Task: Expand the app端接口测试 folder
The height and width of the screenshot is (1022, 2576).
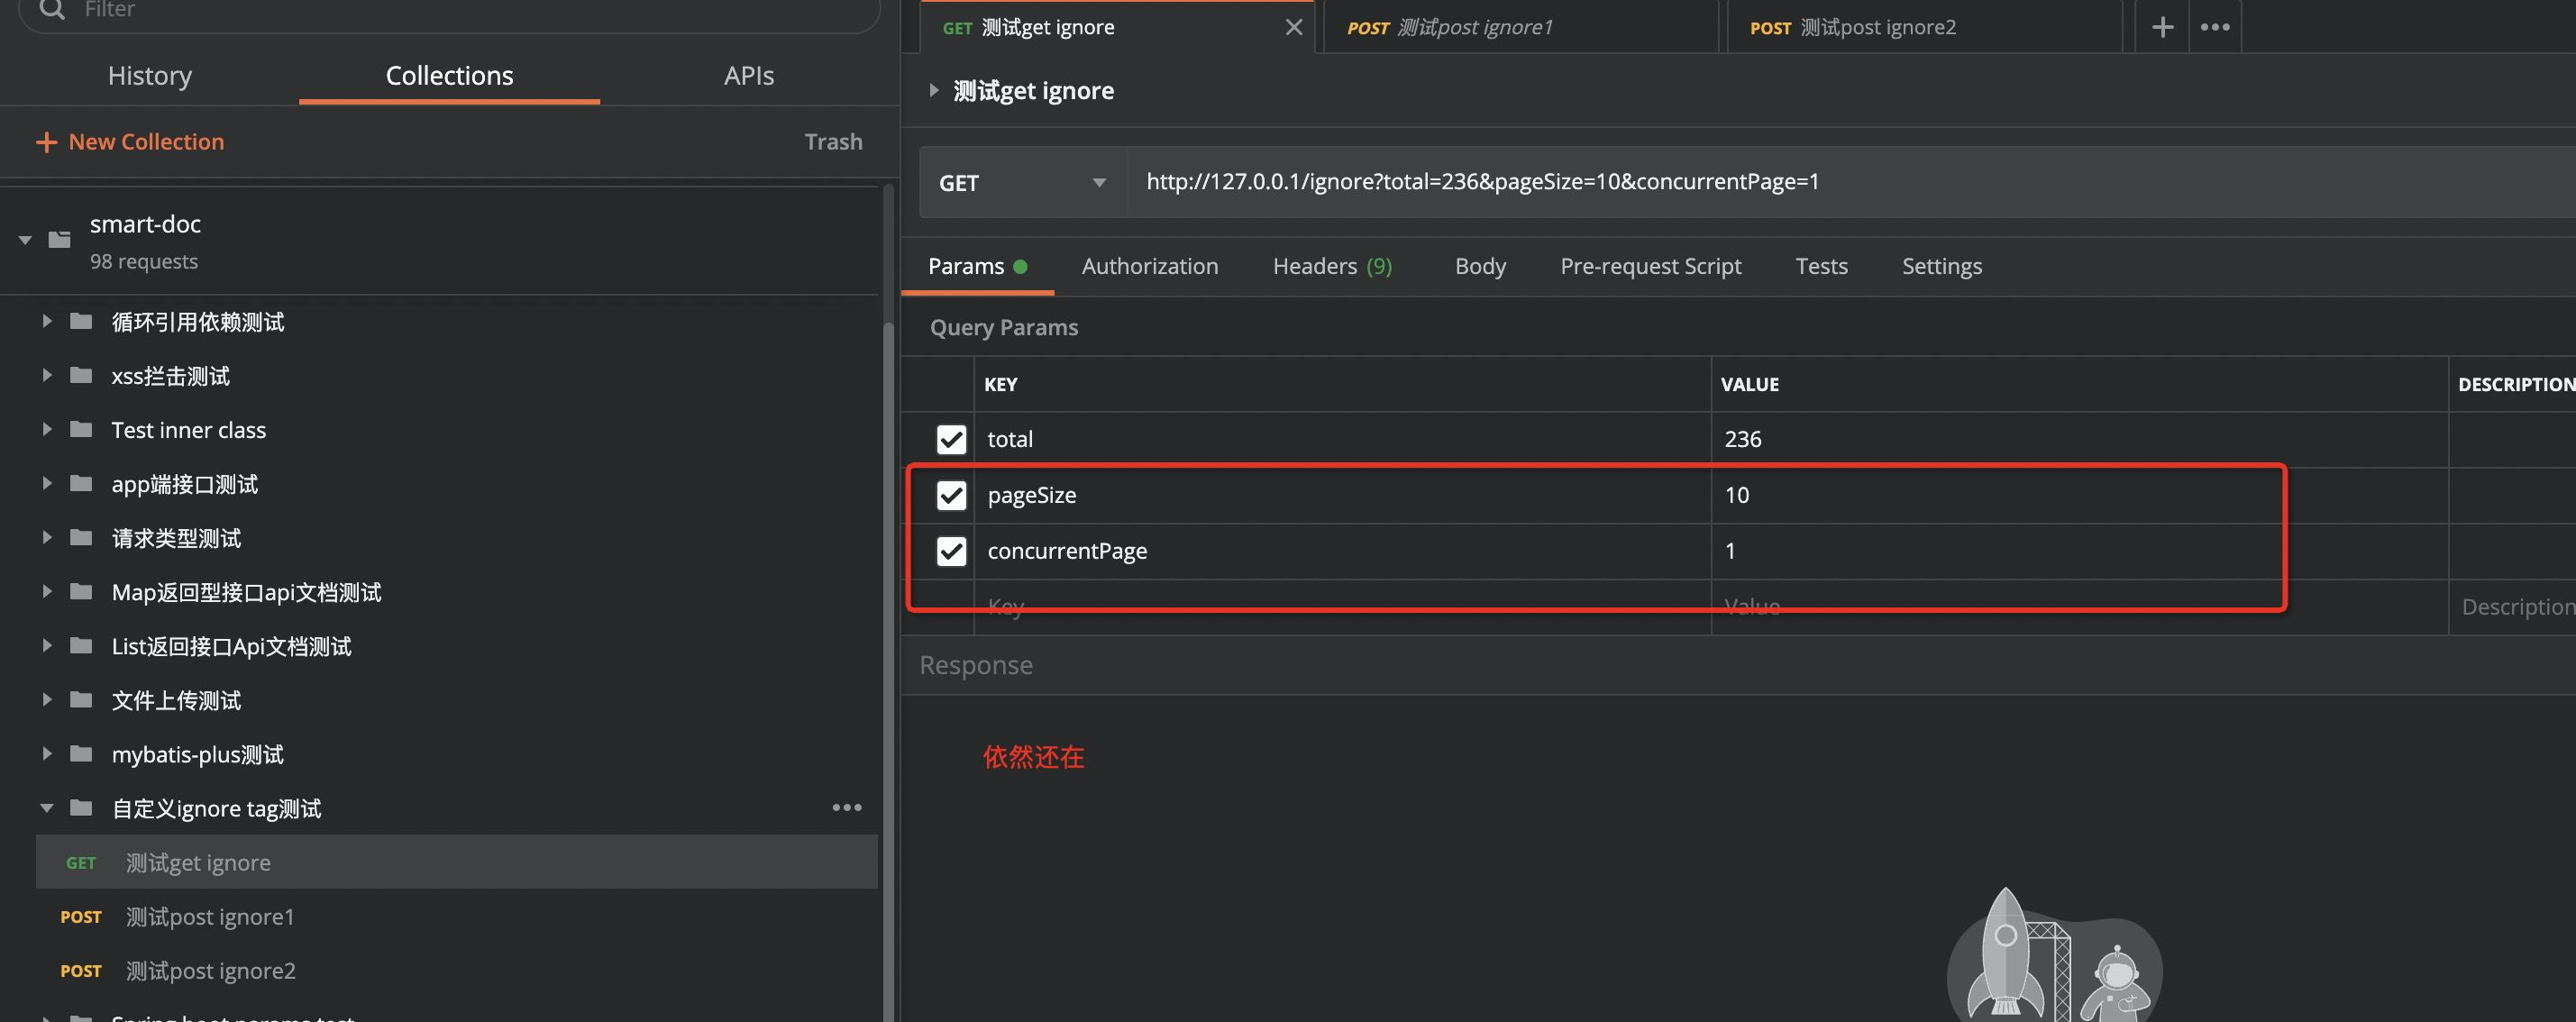Action: point(46,483)
